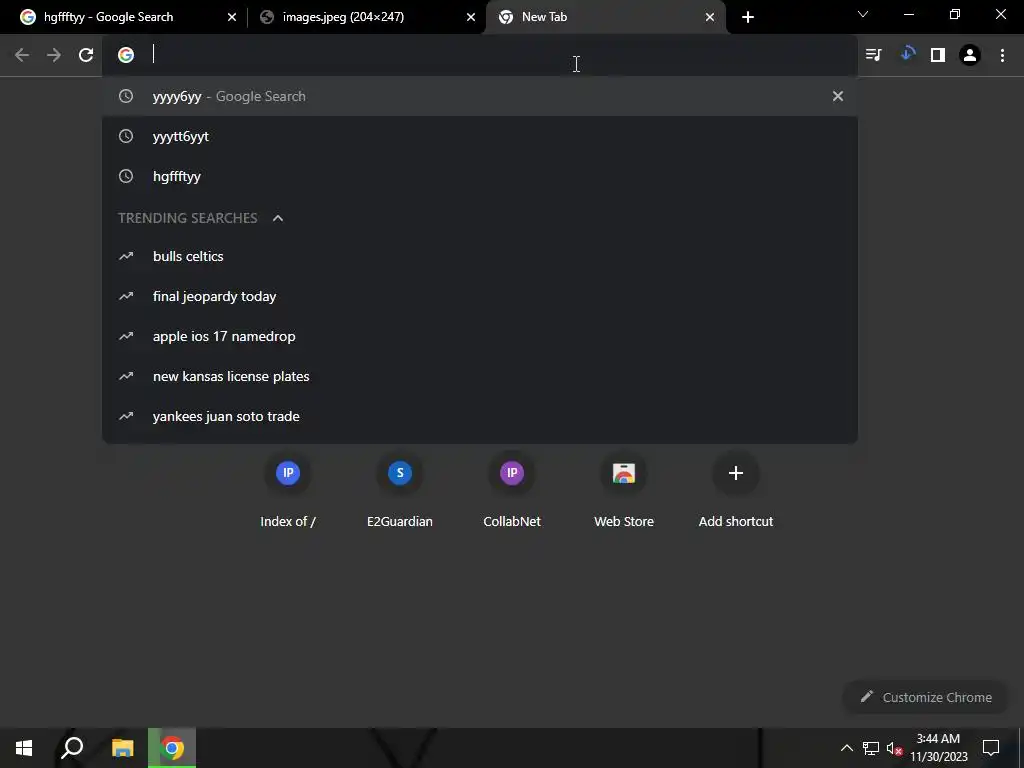This screenshot has height=768, width=1024.
Task: Open Windows taskbar search
Action: tap(72, 748)
